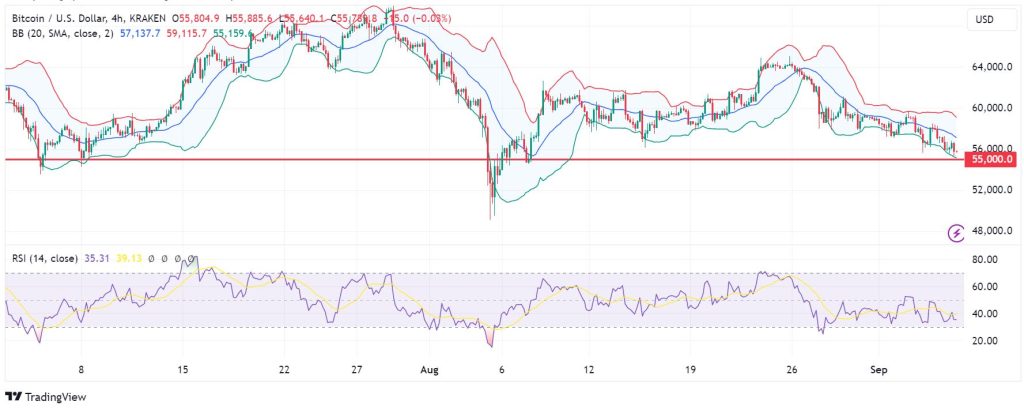Click the 60,000.0 price axis label

[991, 108]
